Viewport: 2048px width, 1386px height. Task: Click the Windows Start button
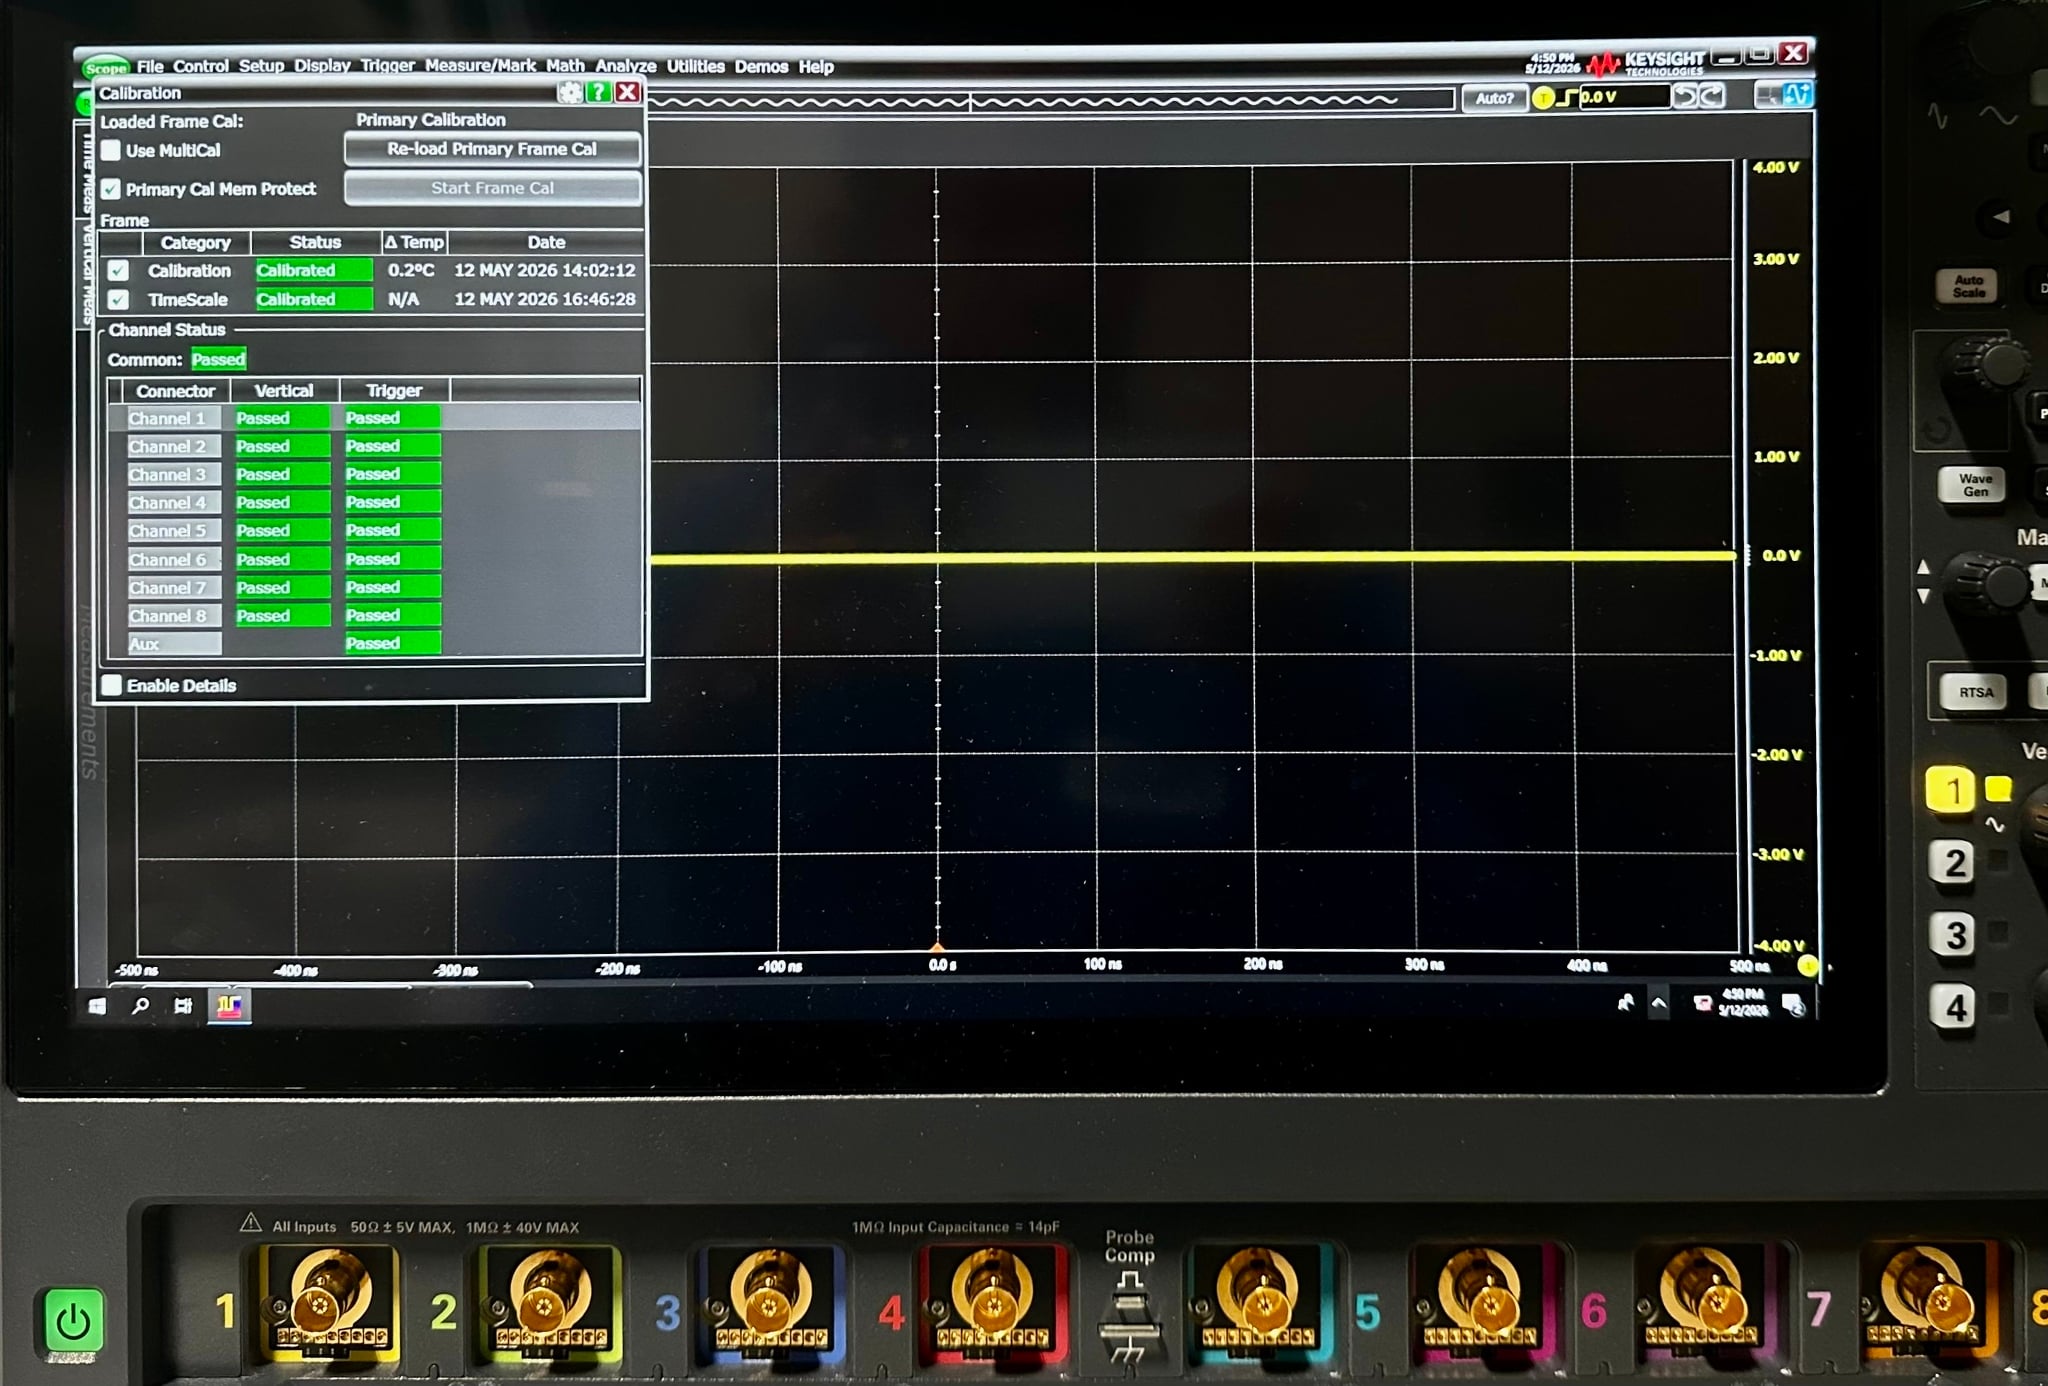click(97, 1006)
